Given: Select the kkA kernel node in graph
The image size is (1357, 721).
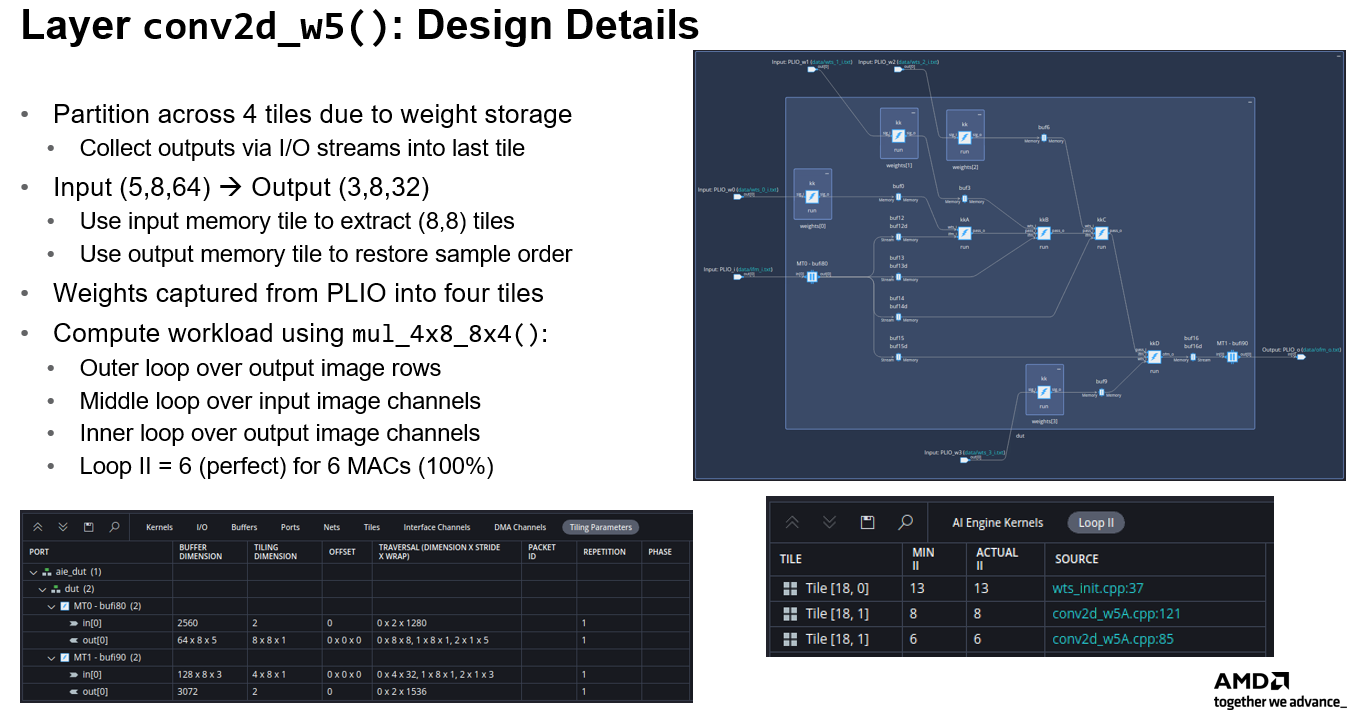Looking at the screenshot, I should point(964,232).
